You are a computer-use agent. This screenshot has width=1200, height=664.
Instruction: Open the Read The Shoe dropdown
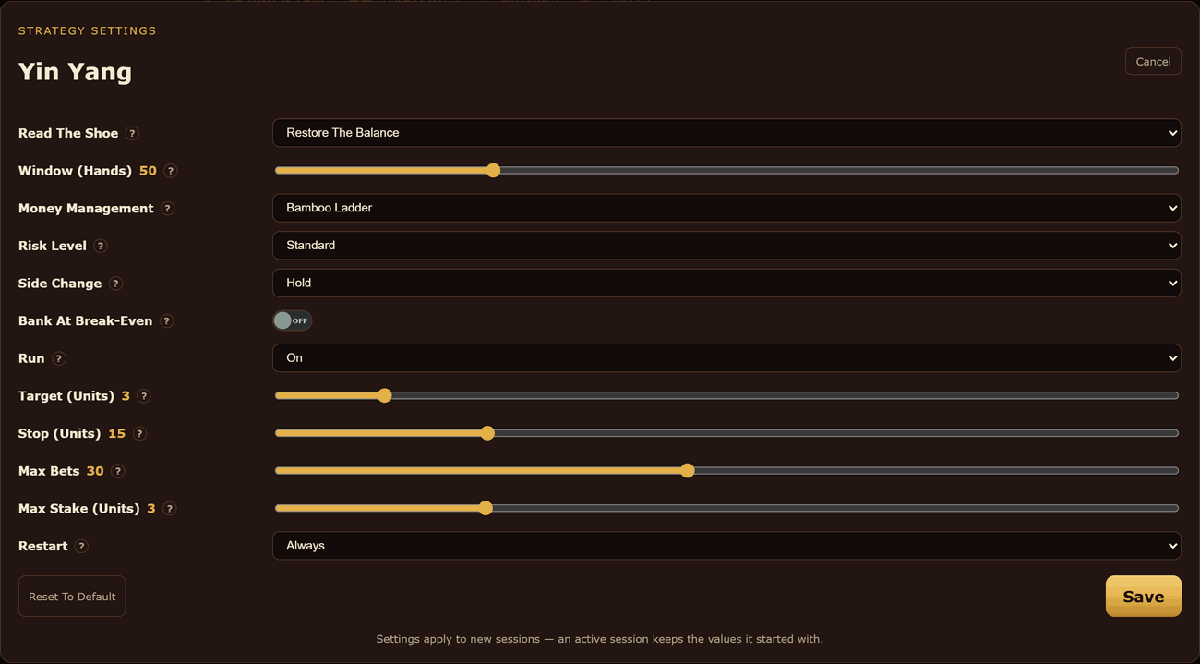coord(727,133)
